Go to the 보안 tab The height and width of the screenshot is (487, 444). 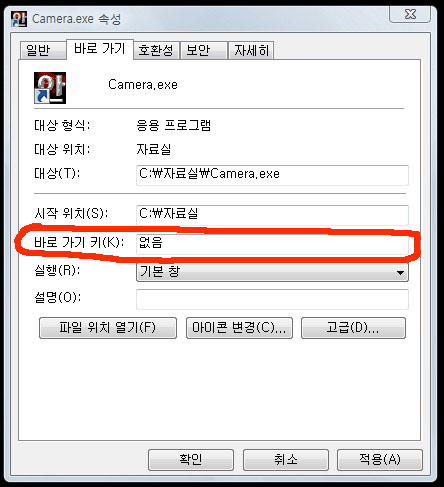tap(204, 50)
